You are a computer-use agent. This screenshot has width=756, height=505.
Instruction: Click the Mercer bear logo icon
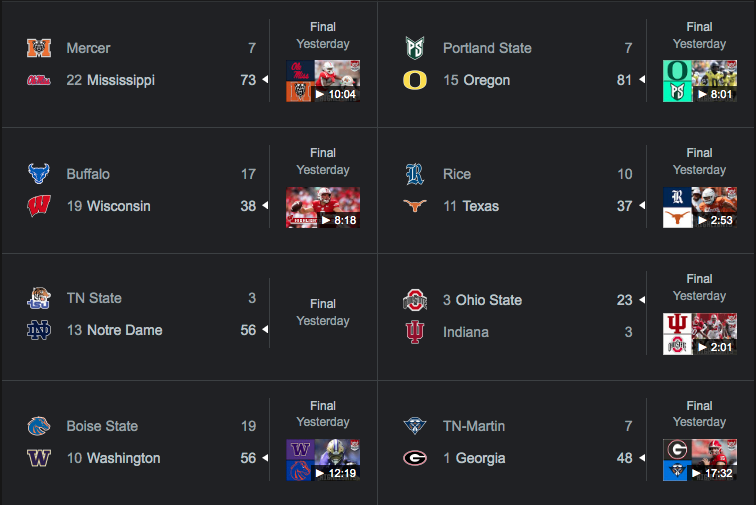tap(38, 48)
